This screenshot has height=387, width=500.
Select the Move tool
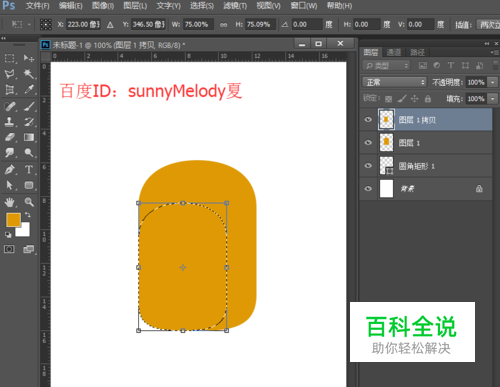pyautogui.click(x=29, y=58)
